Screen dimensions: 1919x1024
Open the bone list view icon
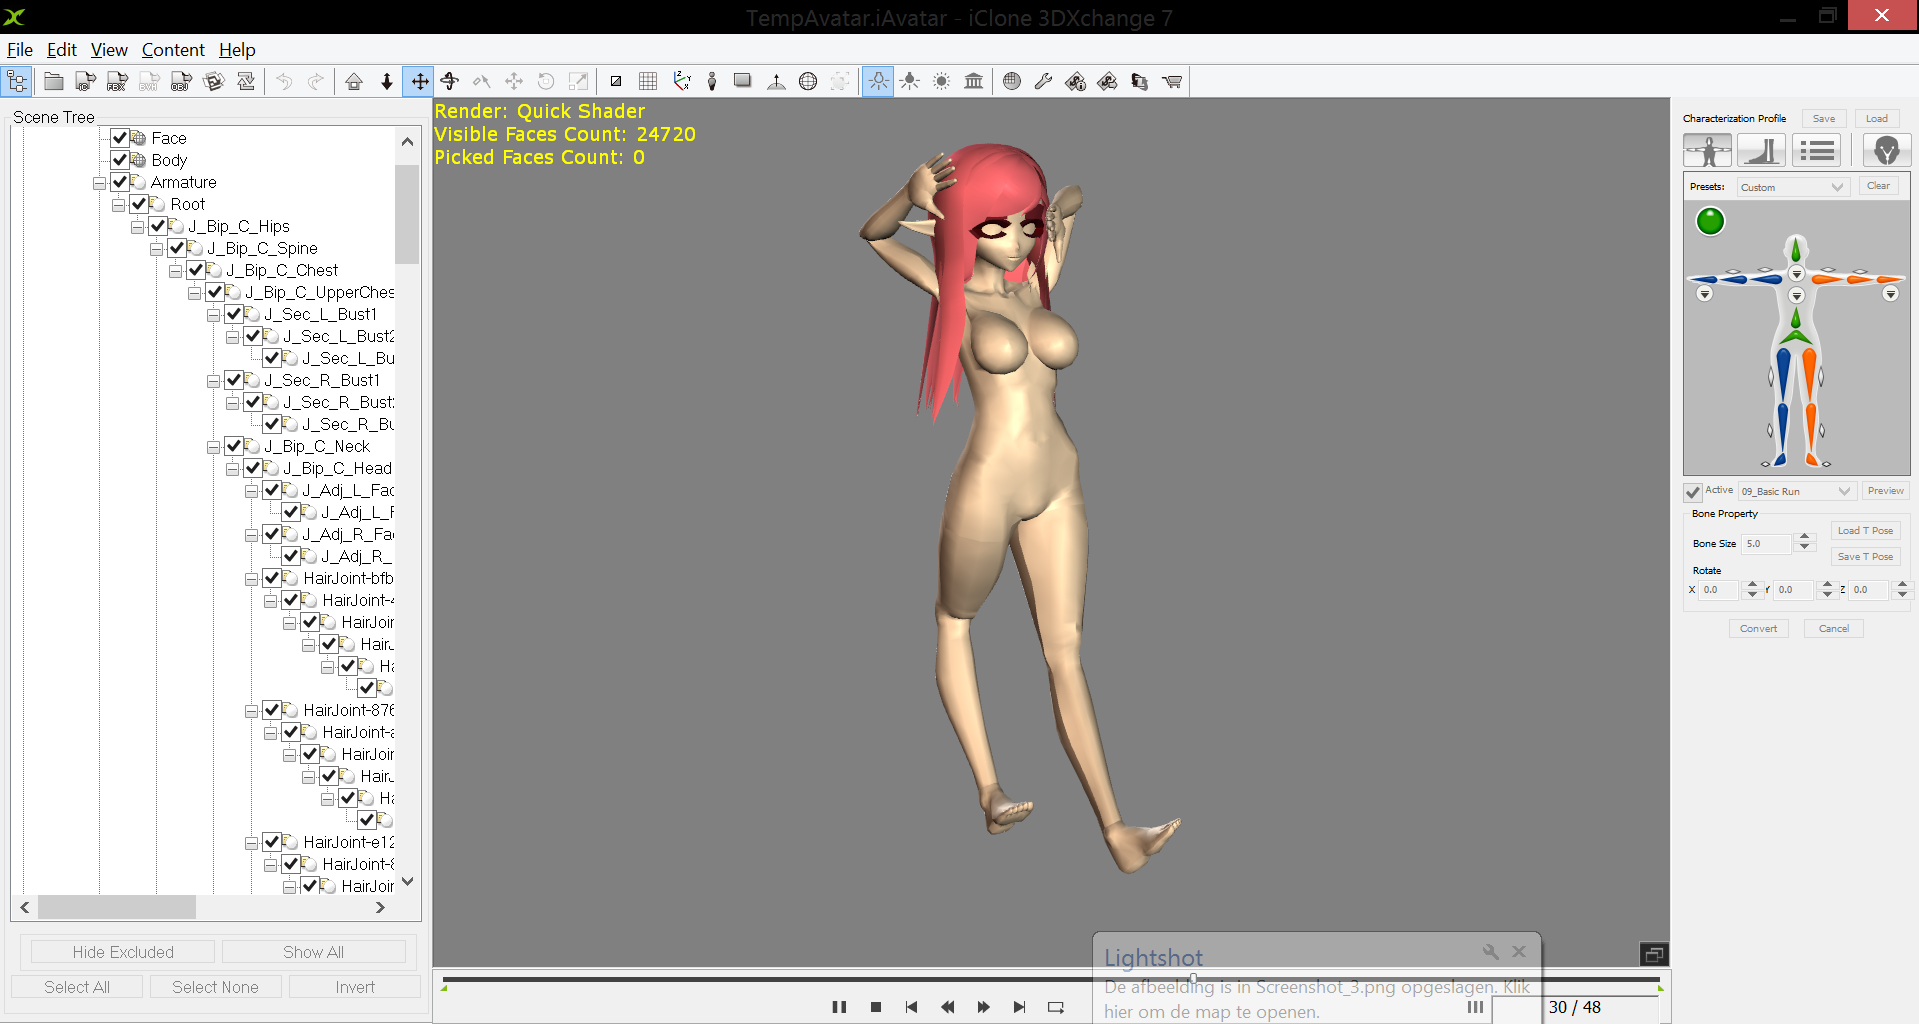click(1817, 151)
